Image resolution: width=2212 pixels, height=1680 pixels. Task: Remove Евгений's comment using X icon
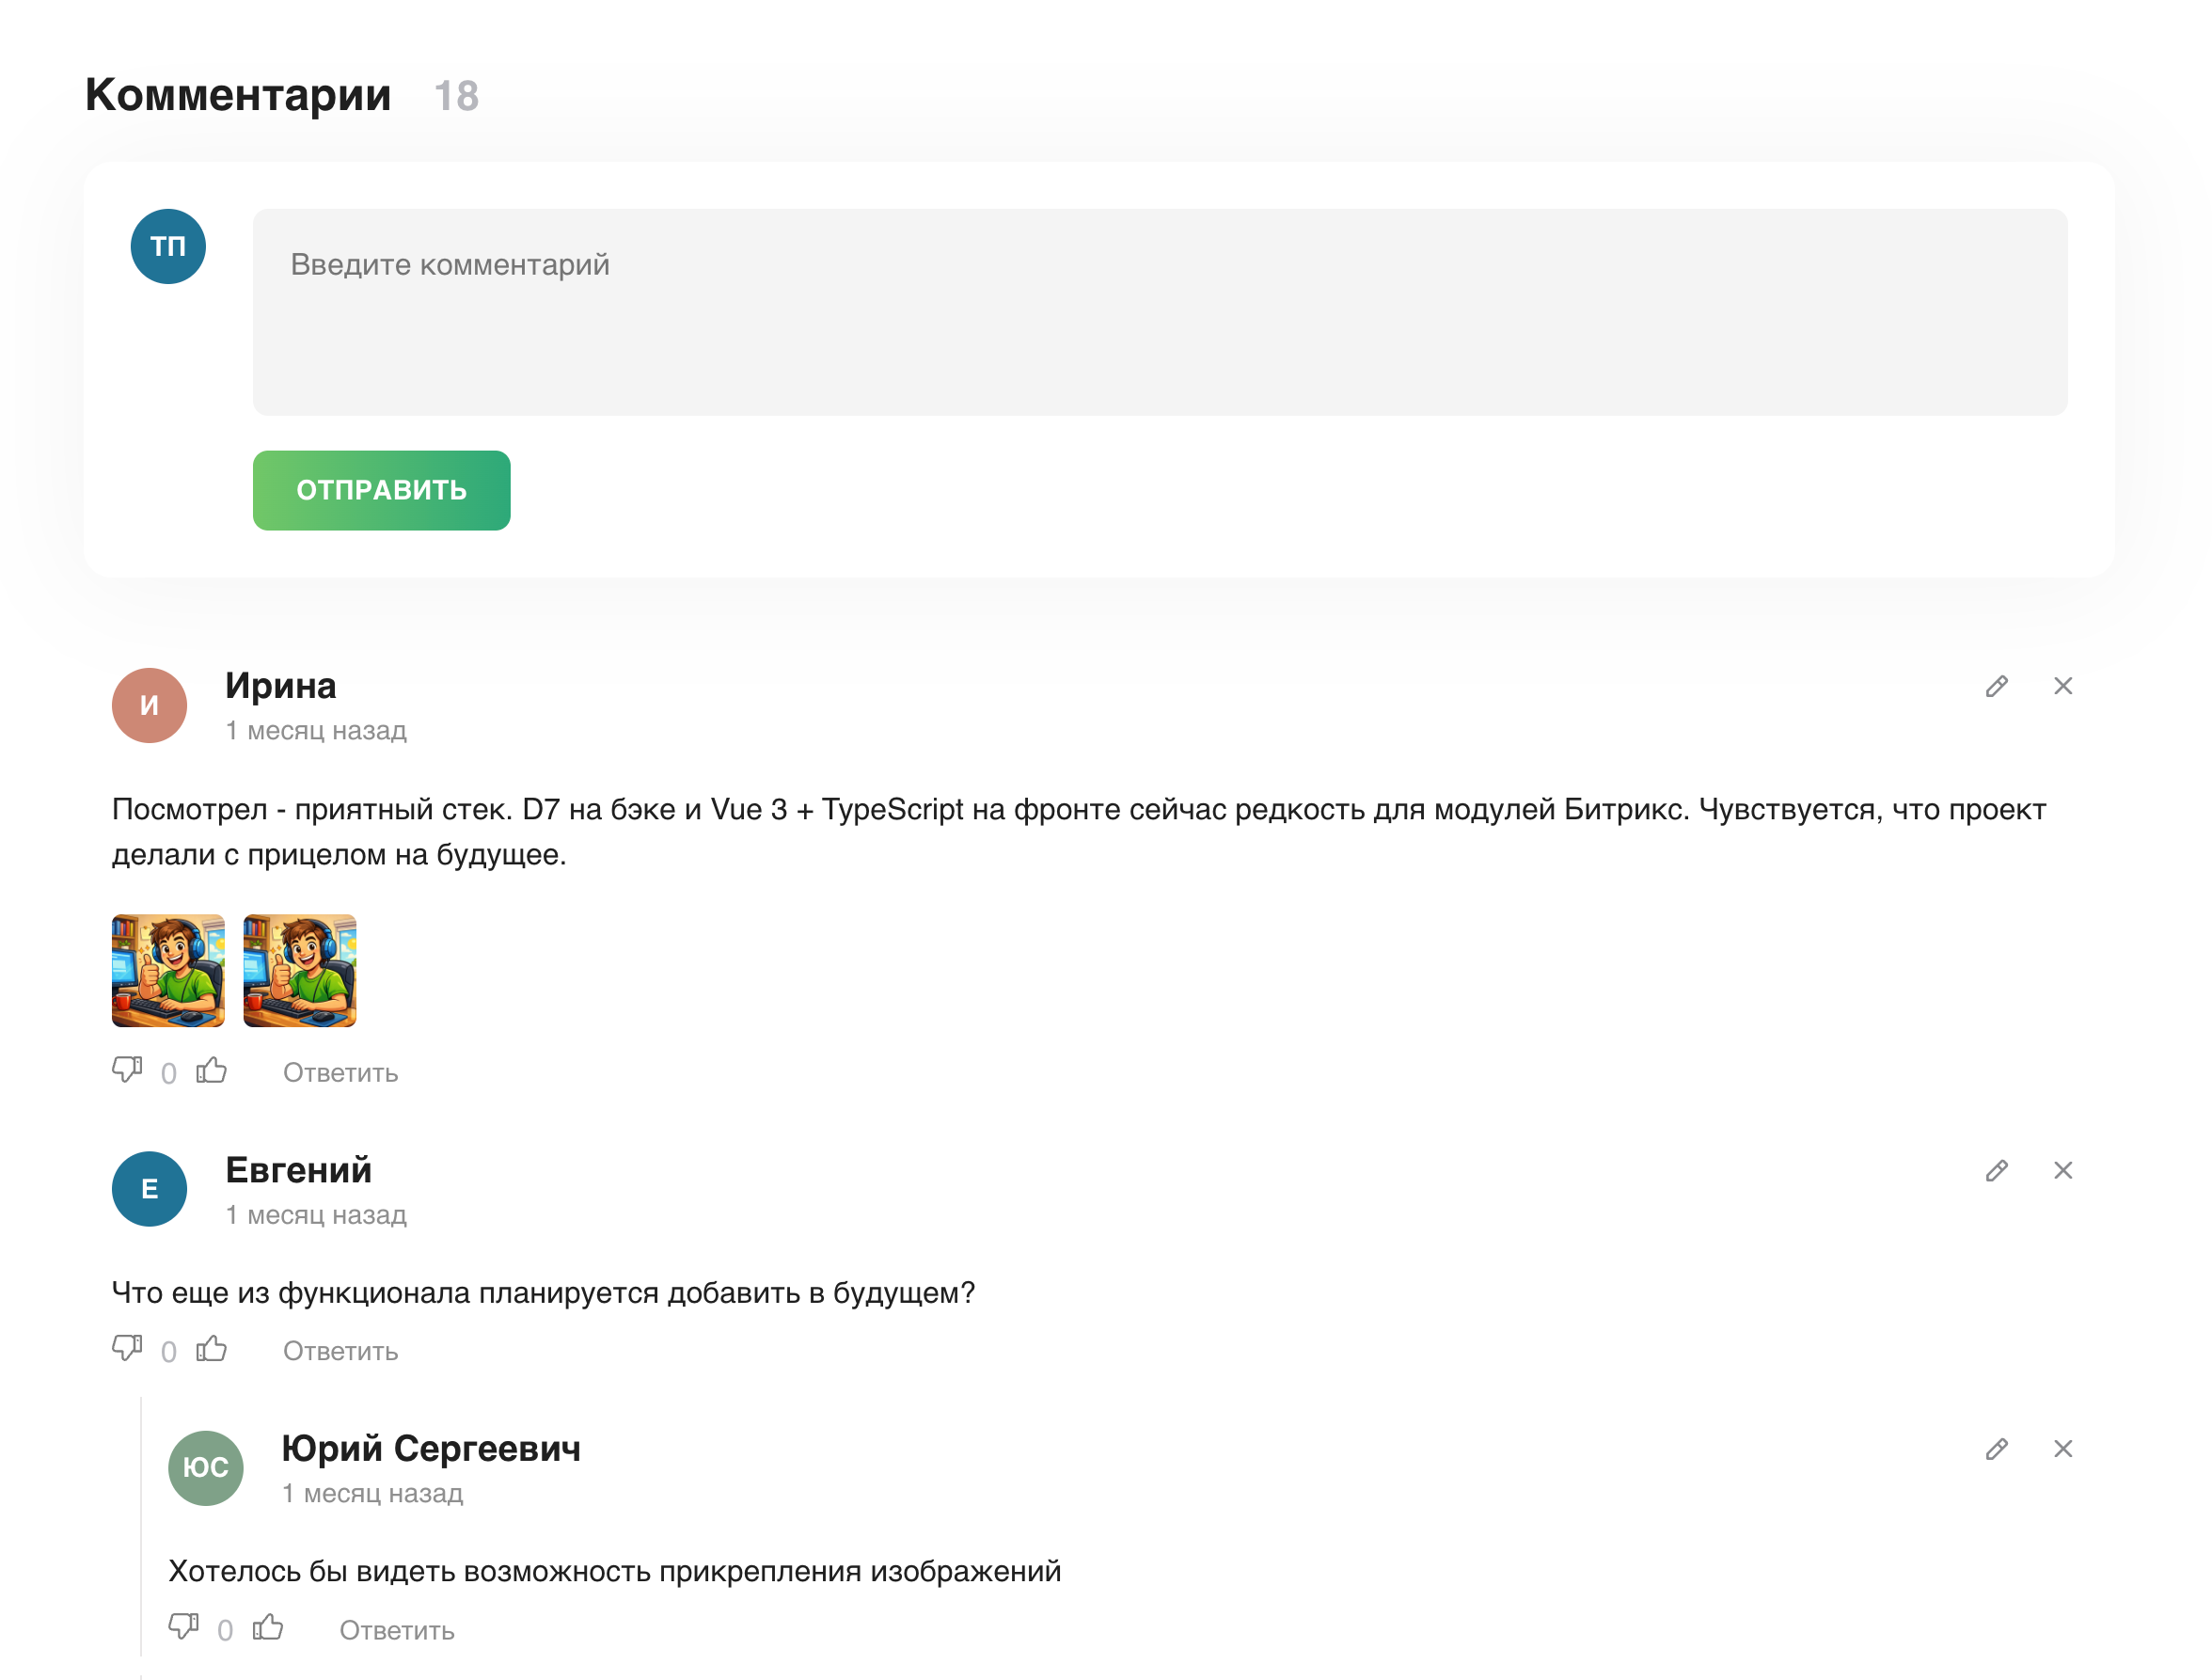click(x=2063, y=1170)
